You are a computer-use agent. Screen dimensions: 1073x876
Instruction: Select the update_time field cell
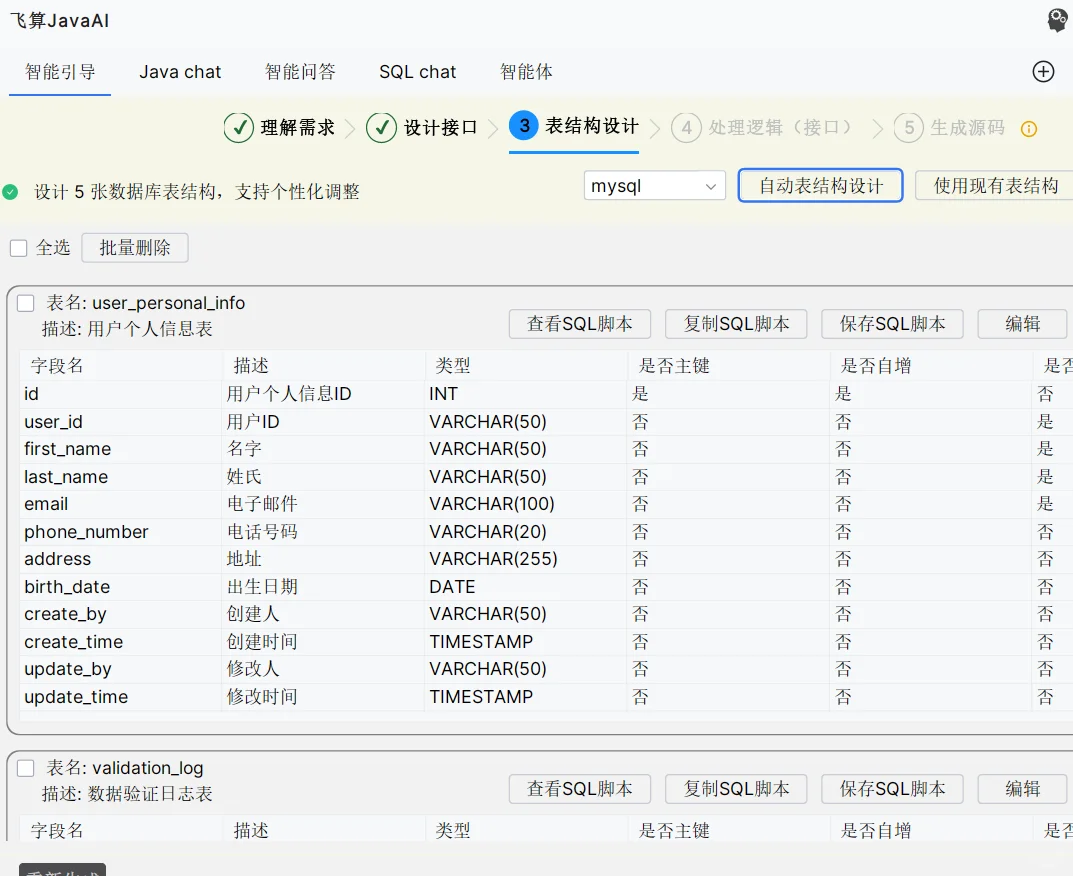coord(121,697)
